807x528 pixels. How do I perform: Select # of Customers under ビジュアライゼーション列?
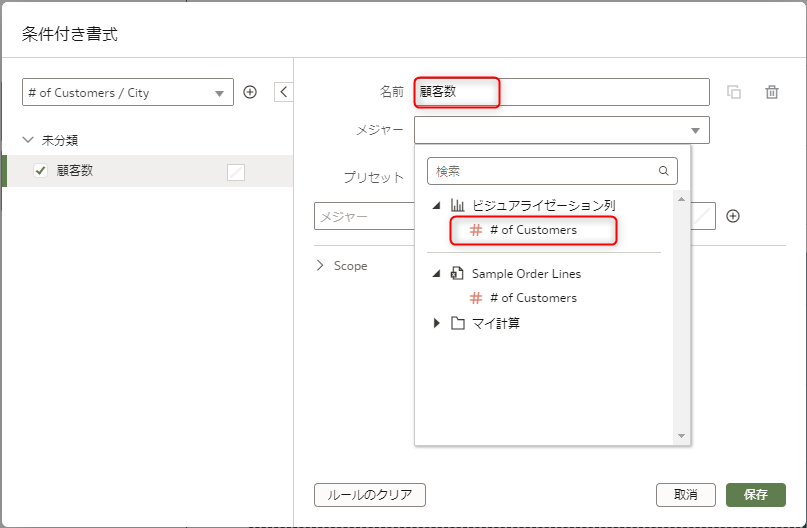pyautogui.click(x=533, y=230)
